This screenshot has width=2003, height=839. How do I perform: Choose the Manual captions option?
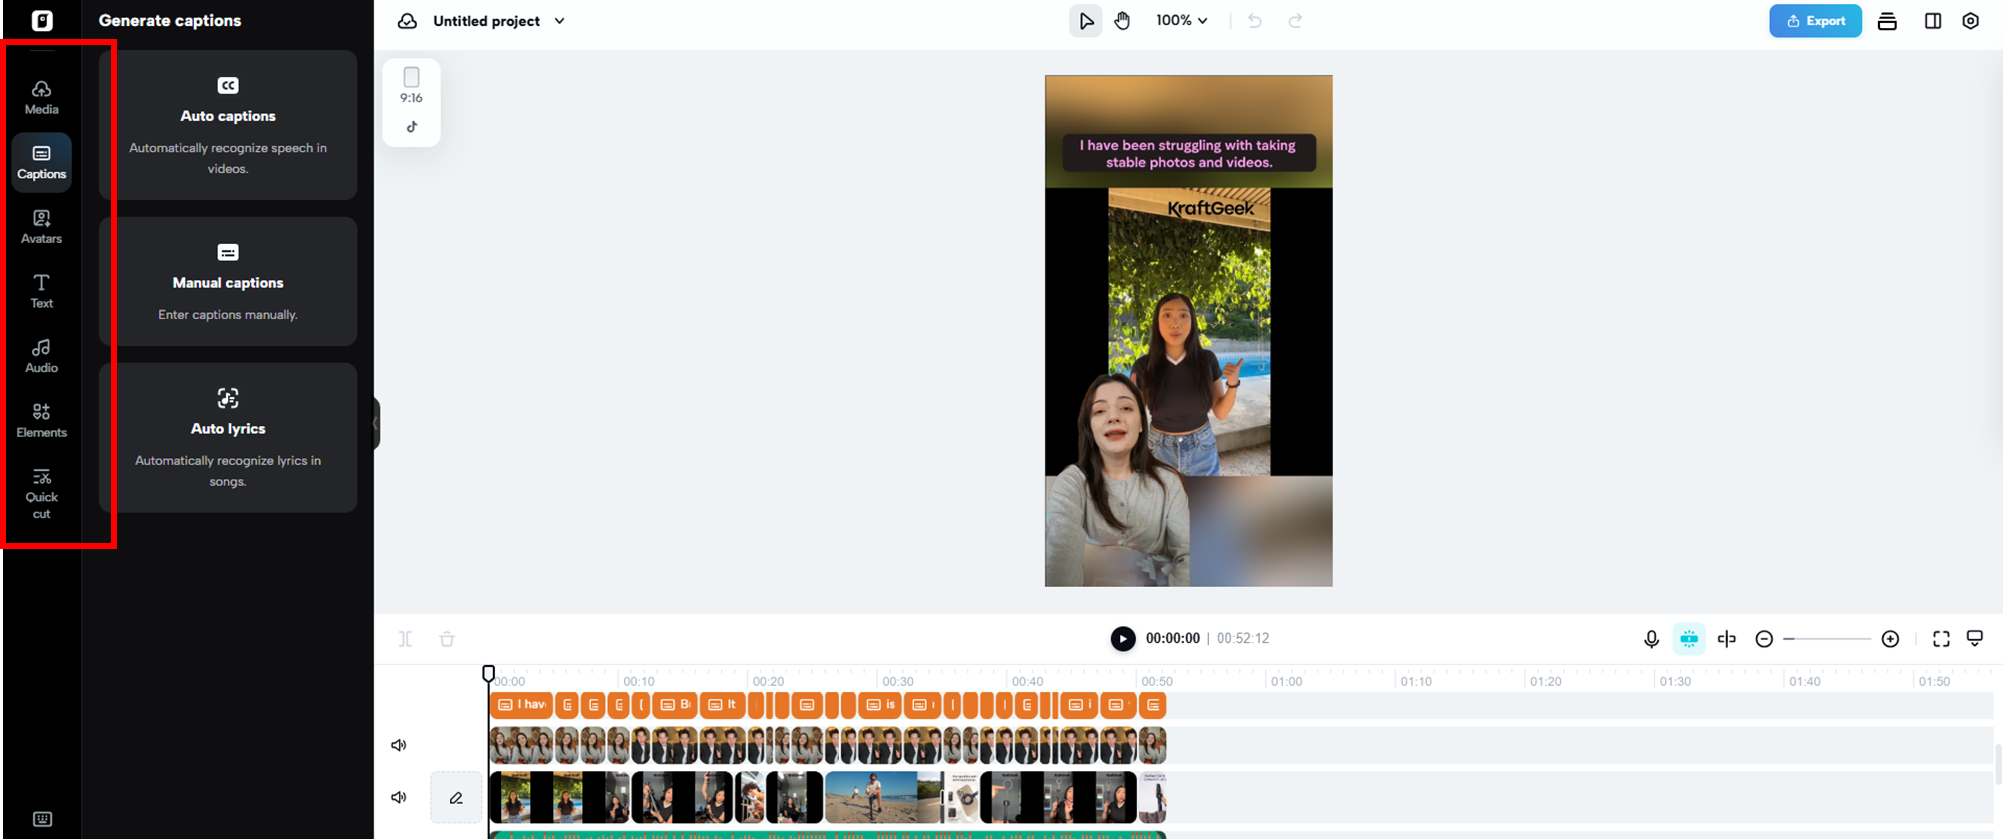(x=228, y=282)
